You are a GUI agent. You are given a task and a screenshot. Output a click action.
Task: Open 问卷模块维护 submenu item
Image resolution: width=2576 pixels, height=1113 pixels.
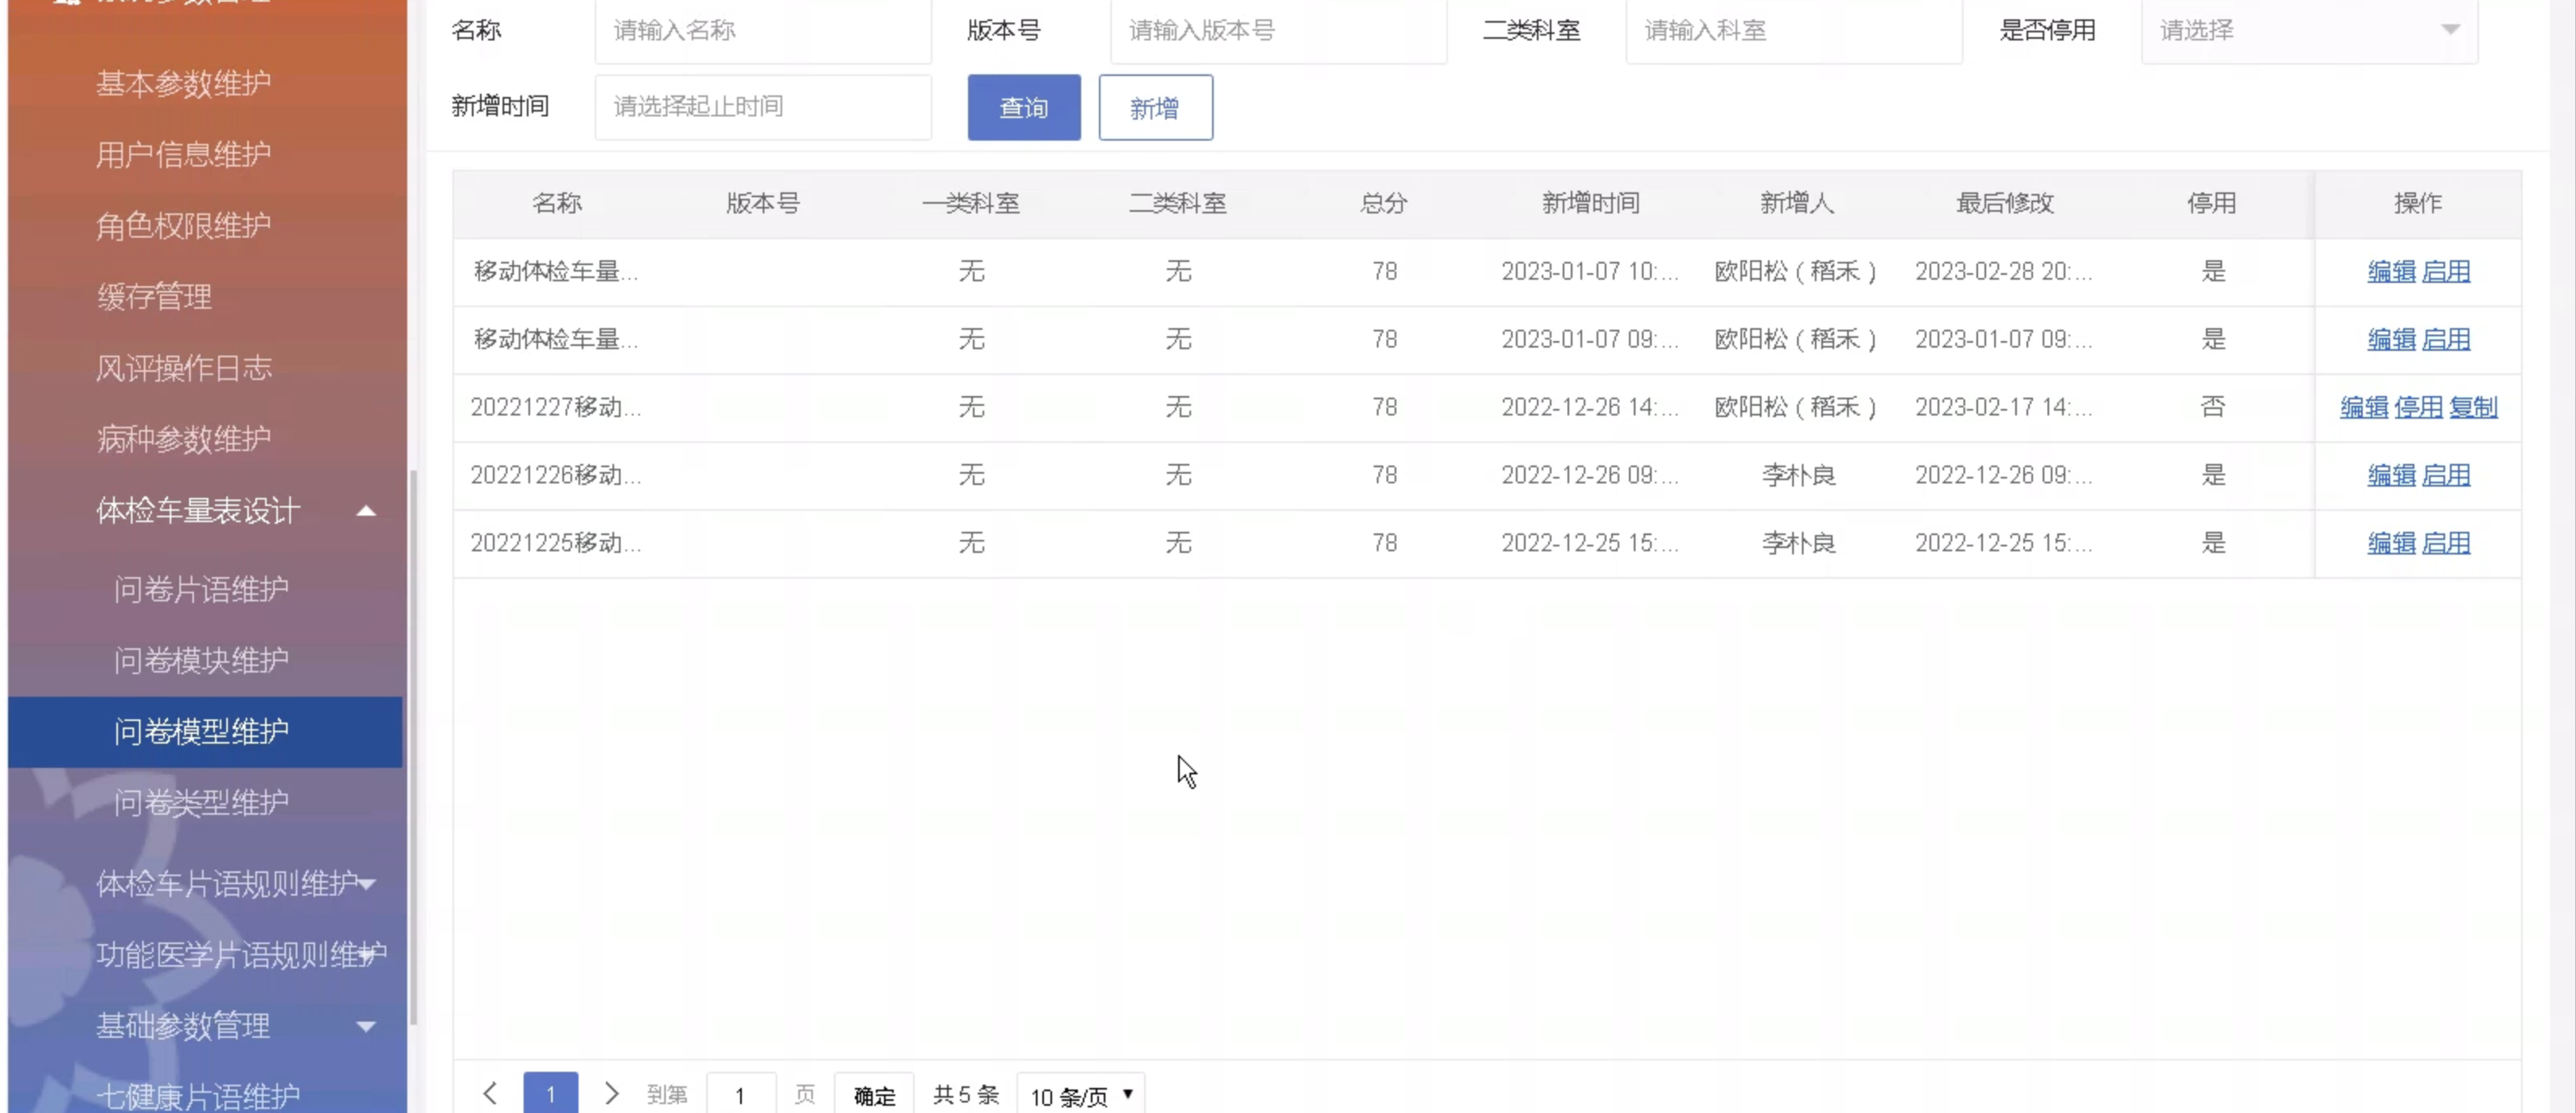tap(201, 660)
